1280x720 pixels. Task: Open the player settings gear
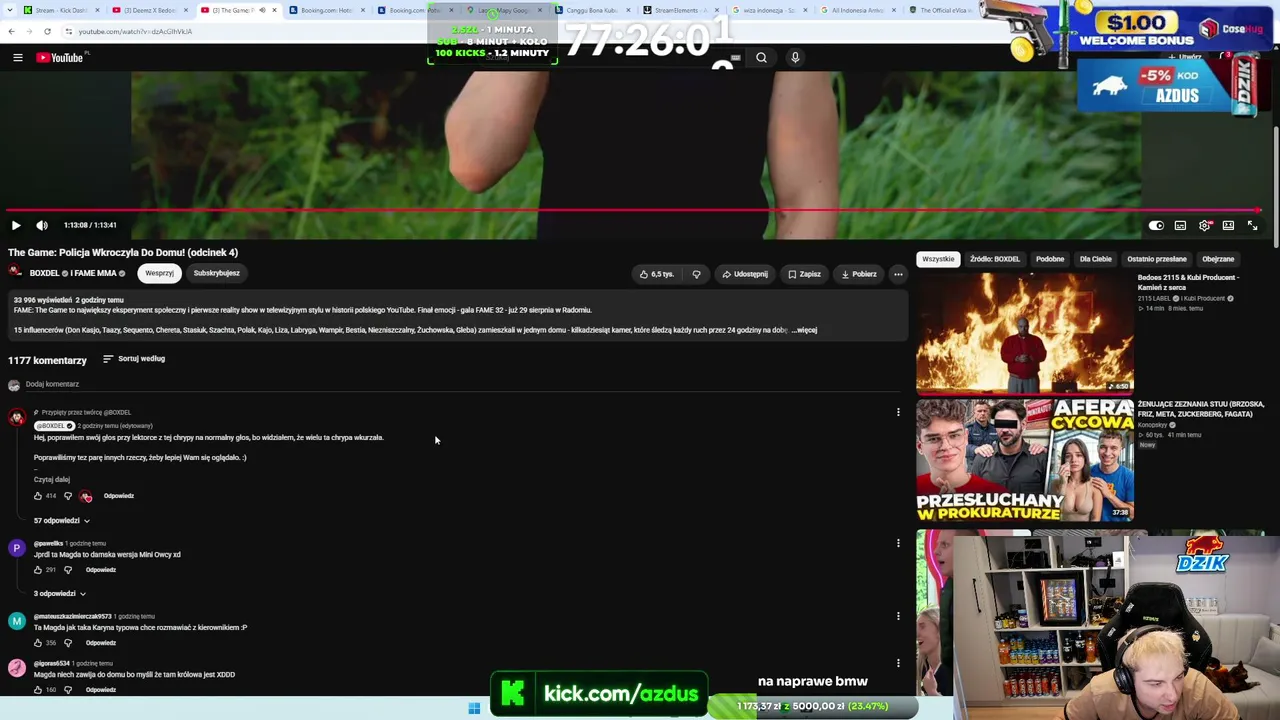point(1204,226)
